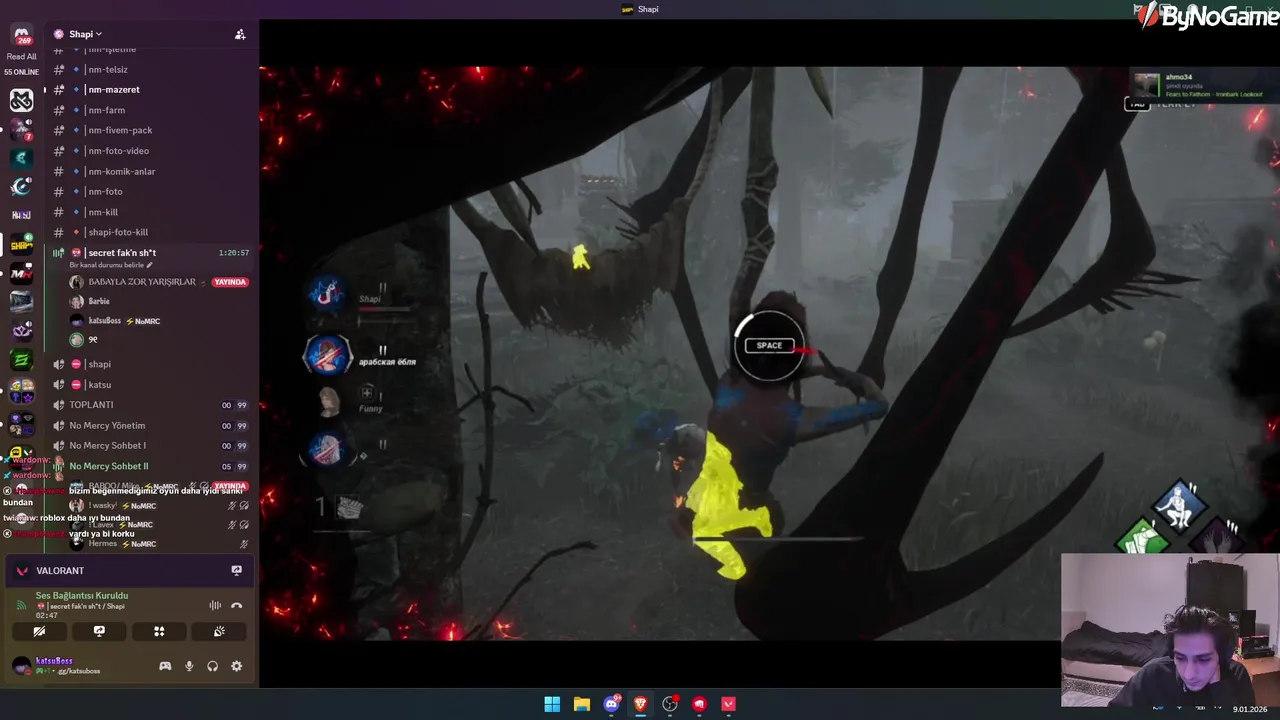This screenshot has width=1280, height=720.
Task: Open Discord direct messages home icon
Action: coord(21,36)
